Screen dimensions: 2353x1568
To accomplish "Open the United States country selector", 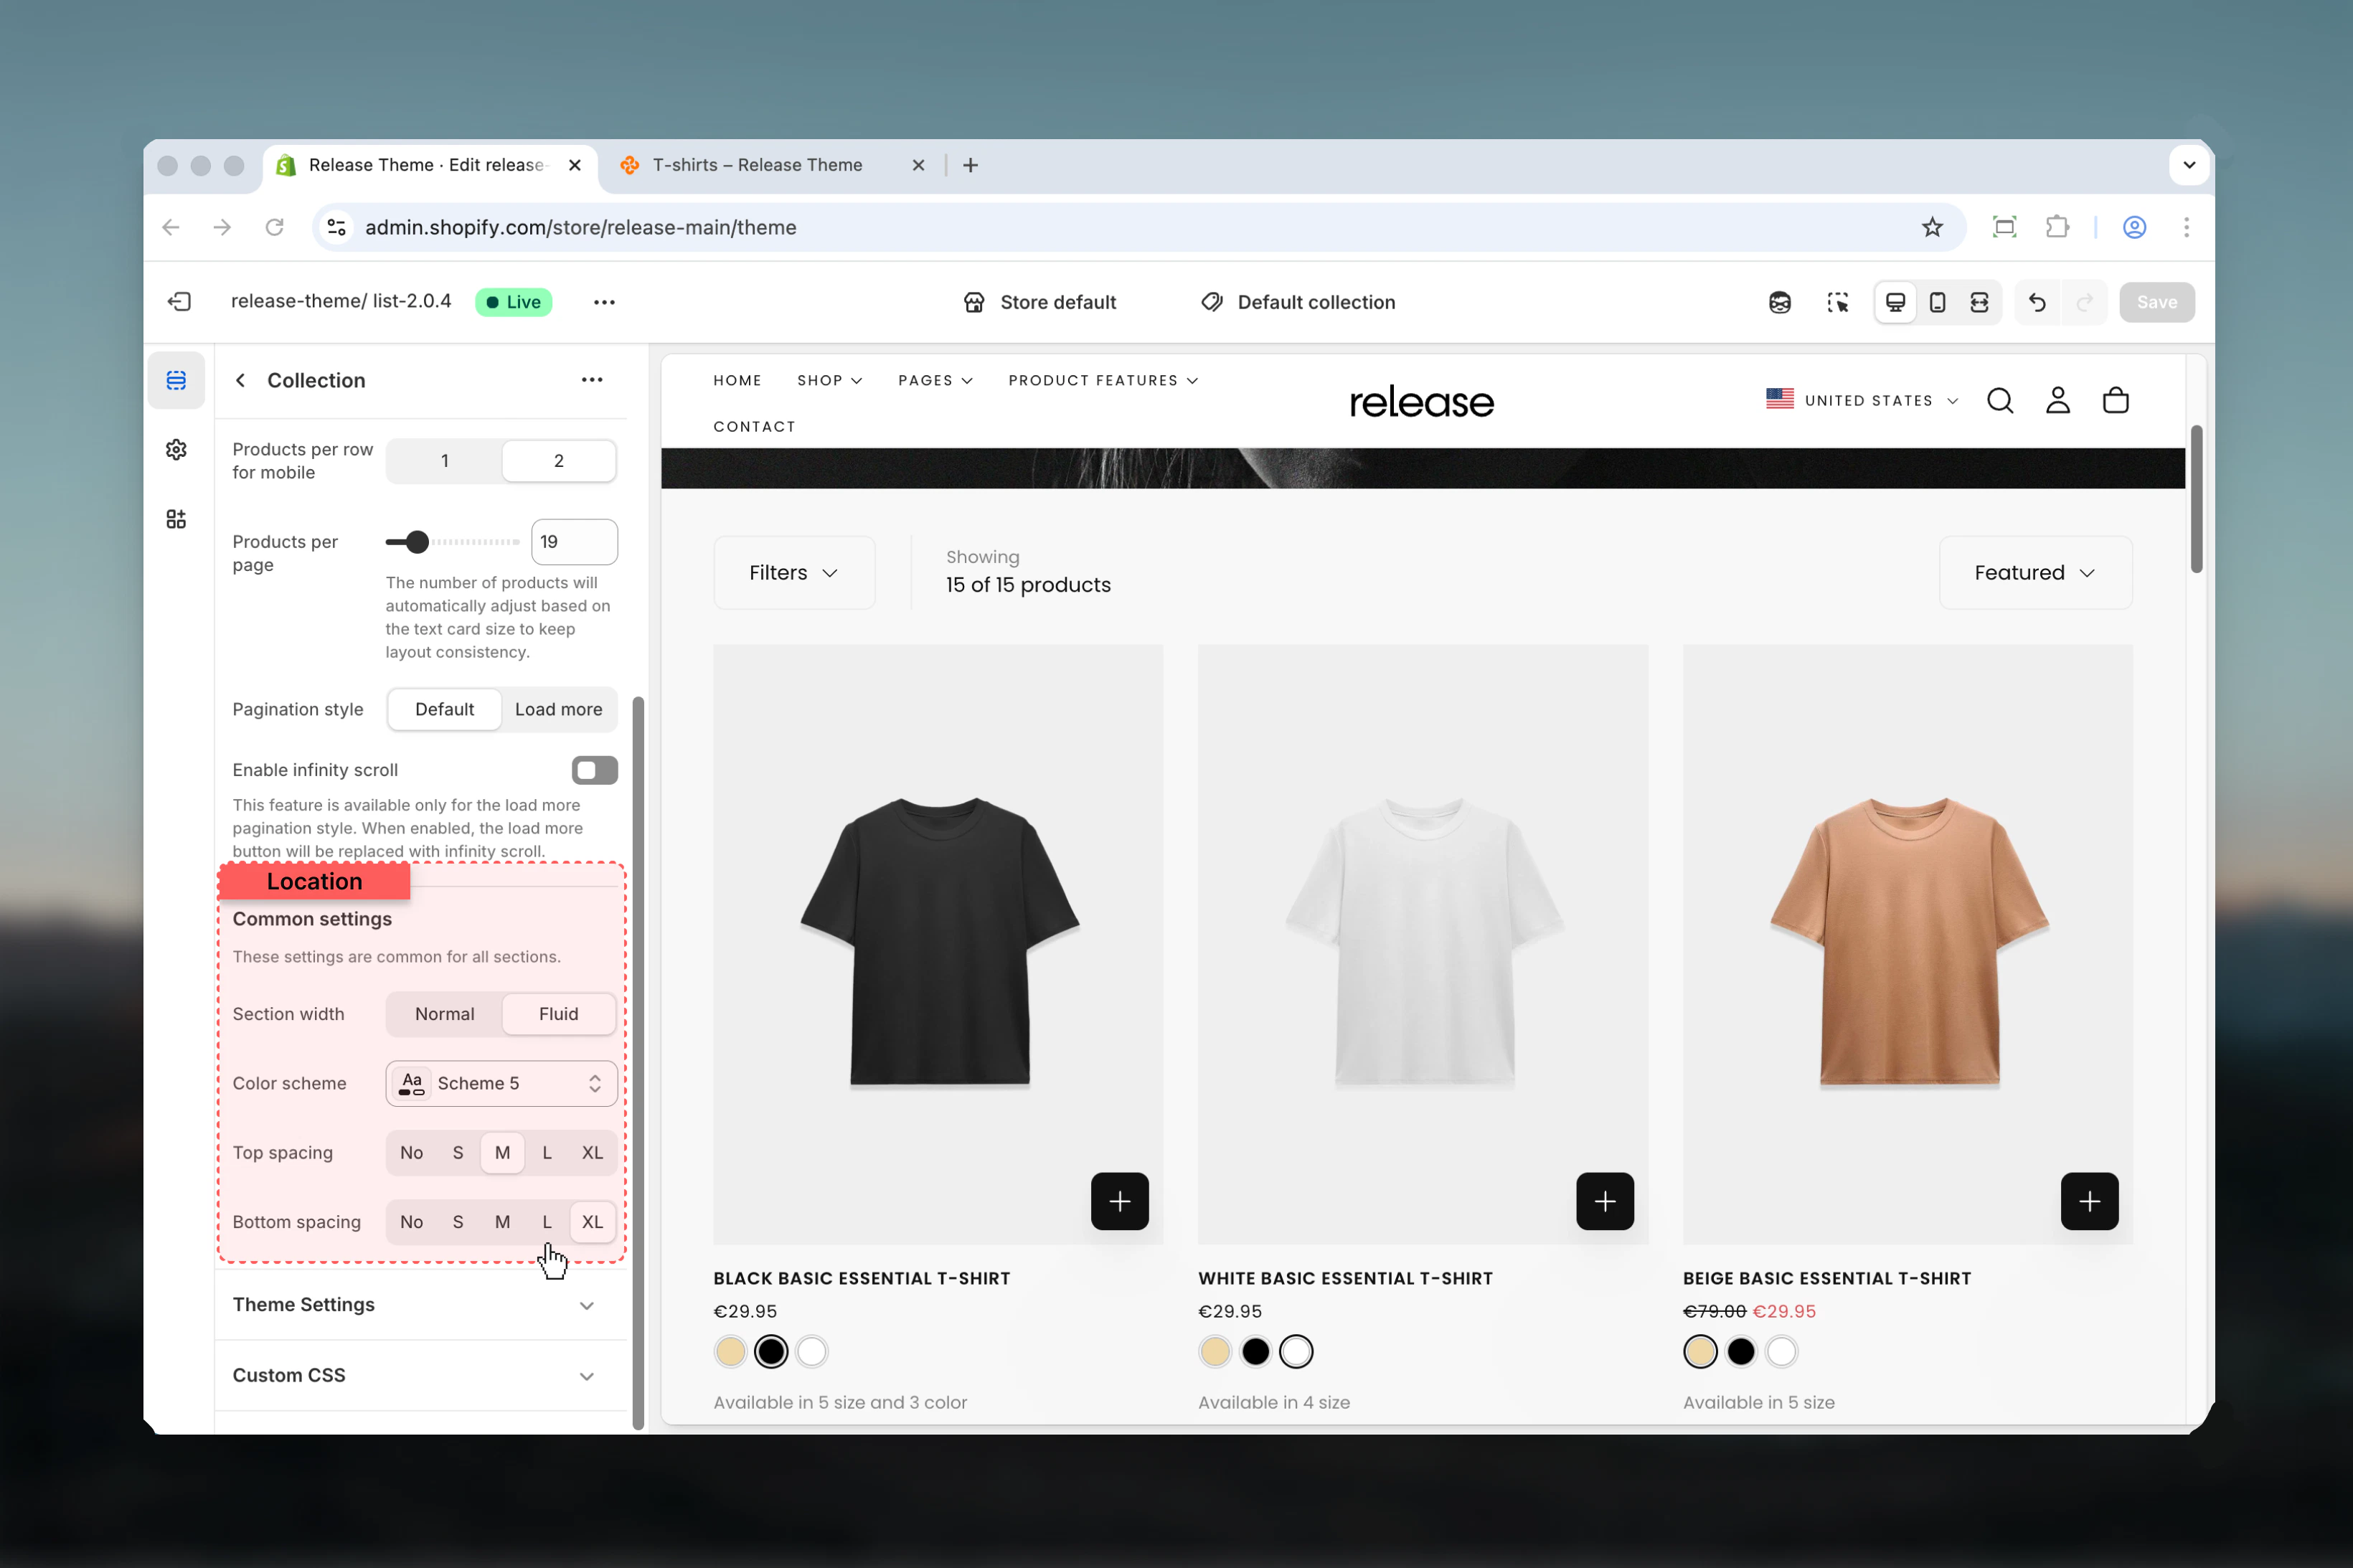I will [x=1862, y=400].
